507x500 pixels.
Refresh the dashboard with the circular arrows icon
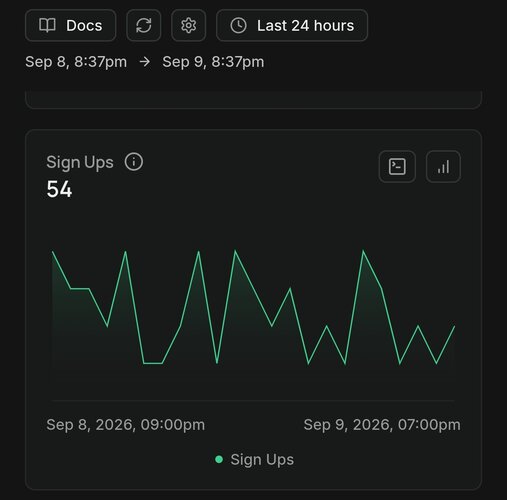[144, 25]
